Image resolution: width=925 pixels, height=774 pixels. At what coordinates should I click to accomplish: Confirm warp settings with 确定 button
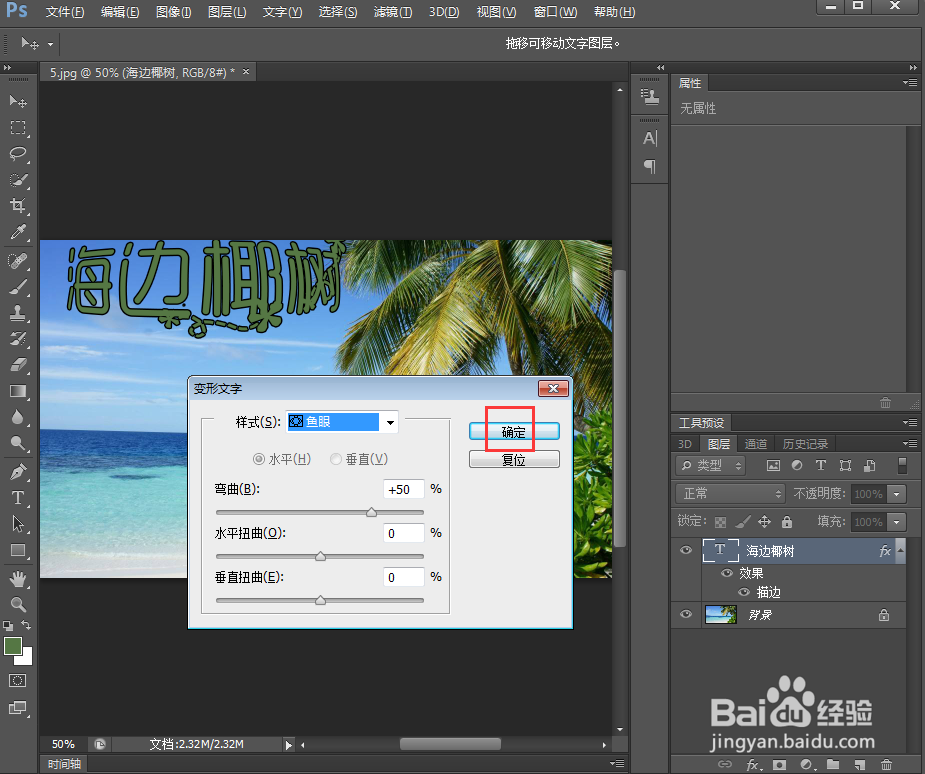[513, 431]
